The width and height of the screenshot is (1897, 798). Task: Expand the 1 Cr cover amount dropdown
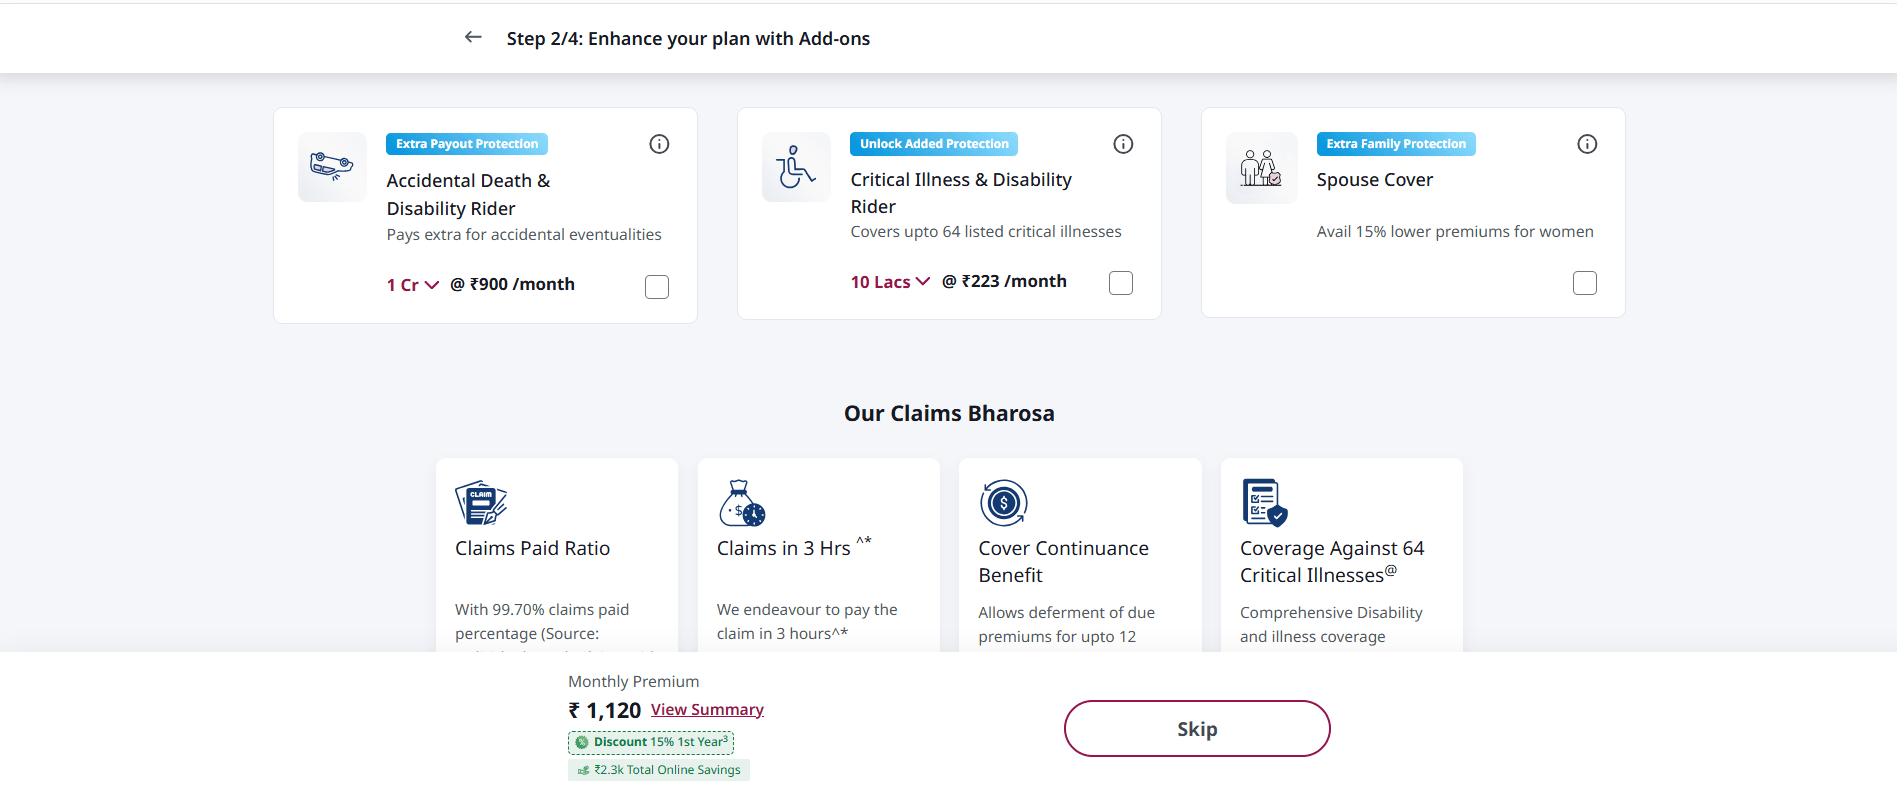click(x=413, y=285)
